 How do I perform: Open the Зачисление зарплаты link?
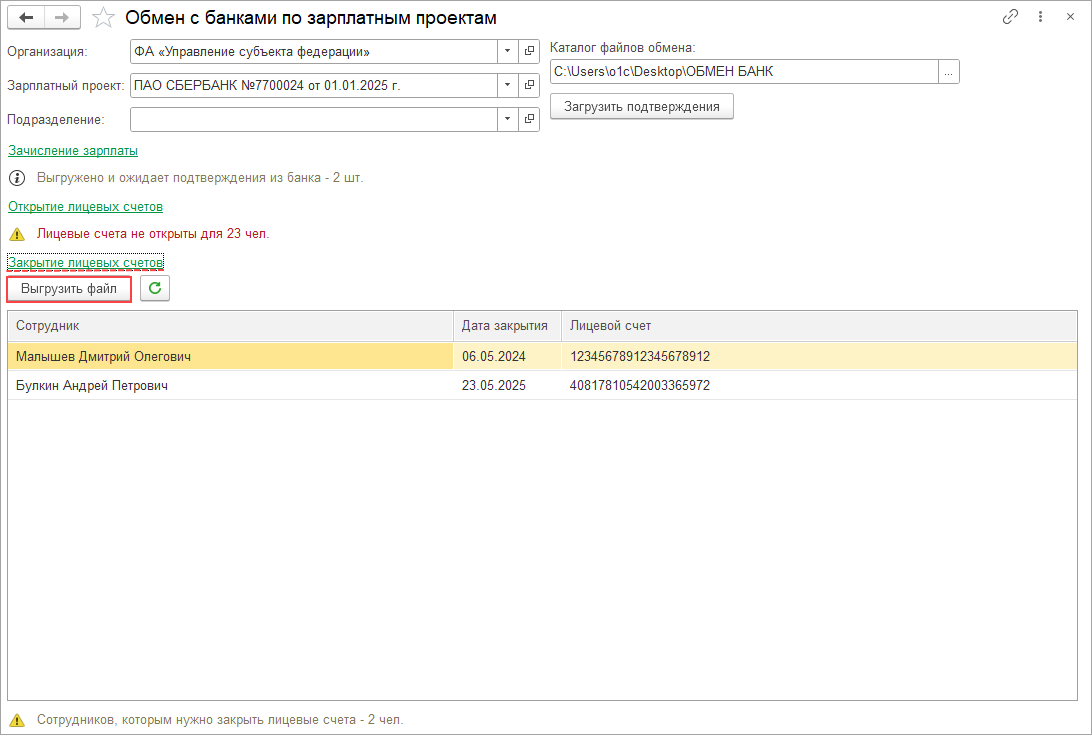click(x=73, y=151)
